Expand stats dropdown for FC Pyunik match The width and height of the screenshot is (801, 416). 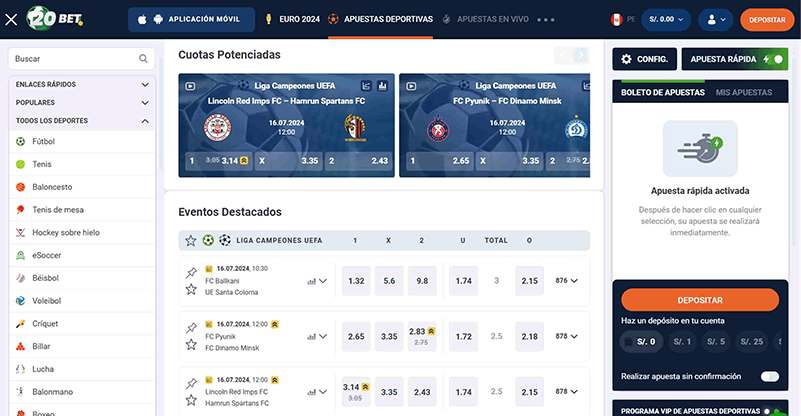coord(317,336)
